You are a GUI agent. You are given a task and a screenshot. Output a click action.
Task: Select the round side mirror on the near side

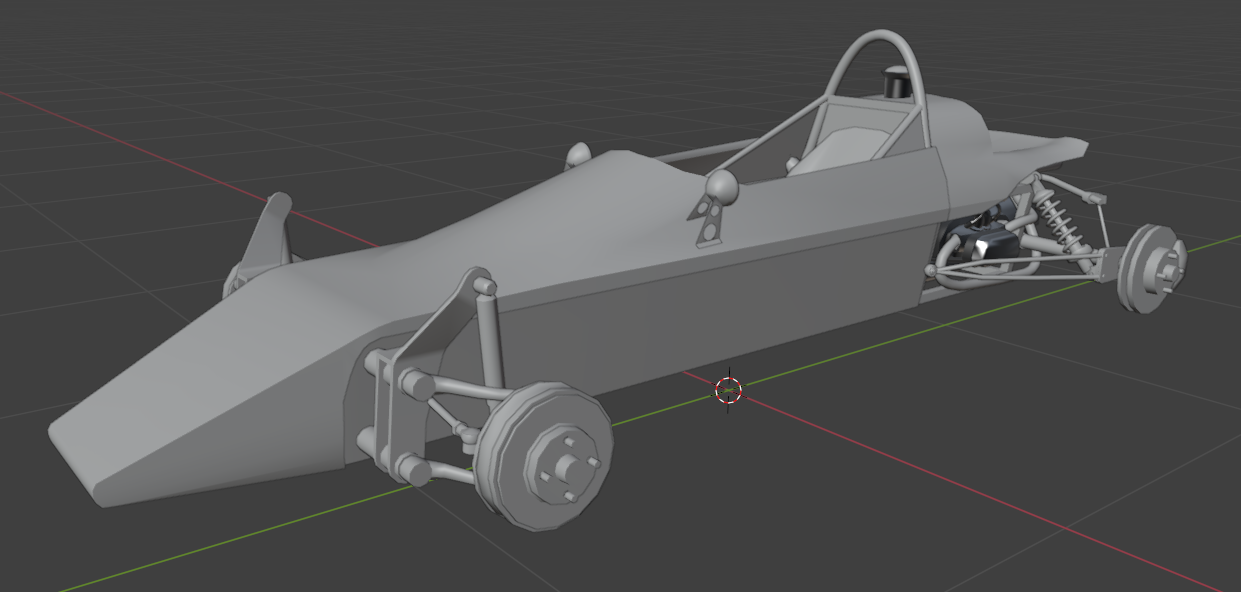tap(722, 185)
